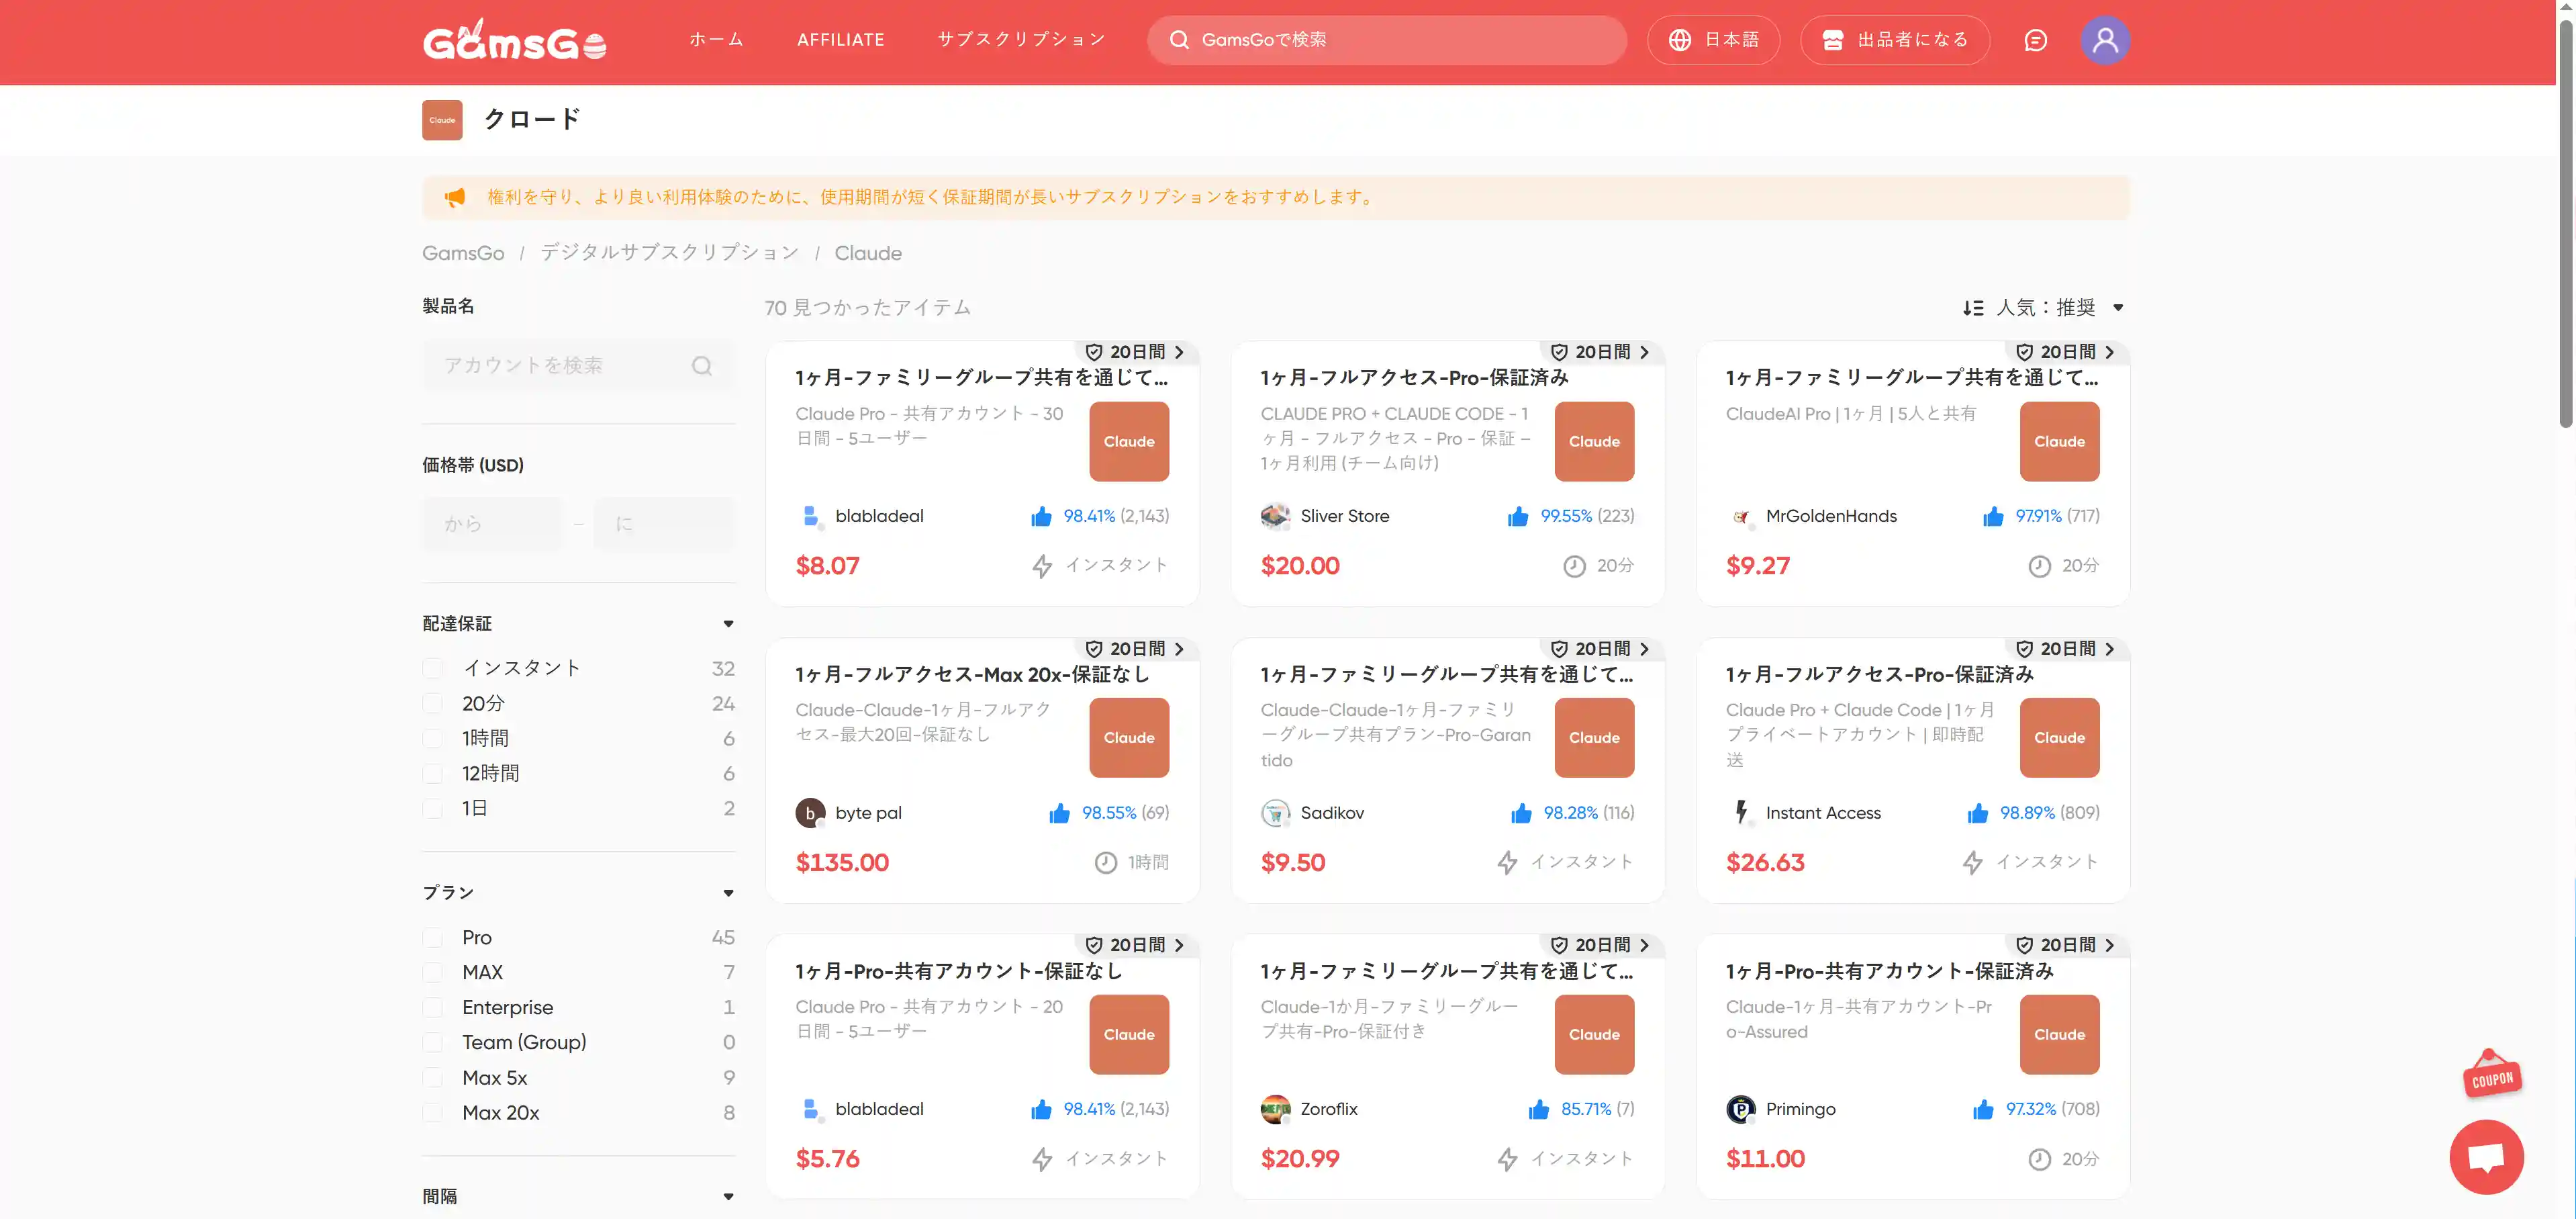
Task: Enable the Max 20x plan filter
Action: (433, 1112)
